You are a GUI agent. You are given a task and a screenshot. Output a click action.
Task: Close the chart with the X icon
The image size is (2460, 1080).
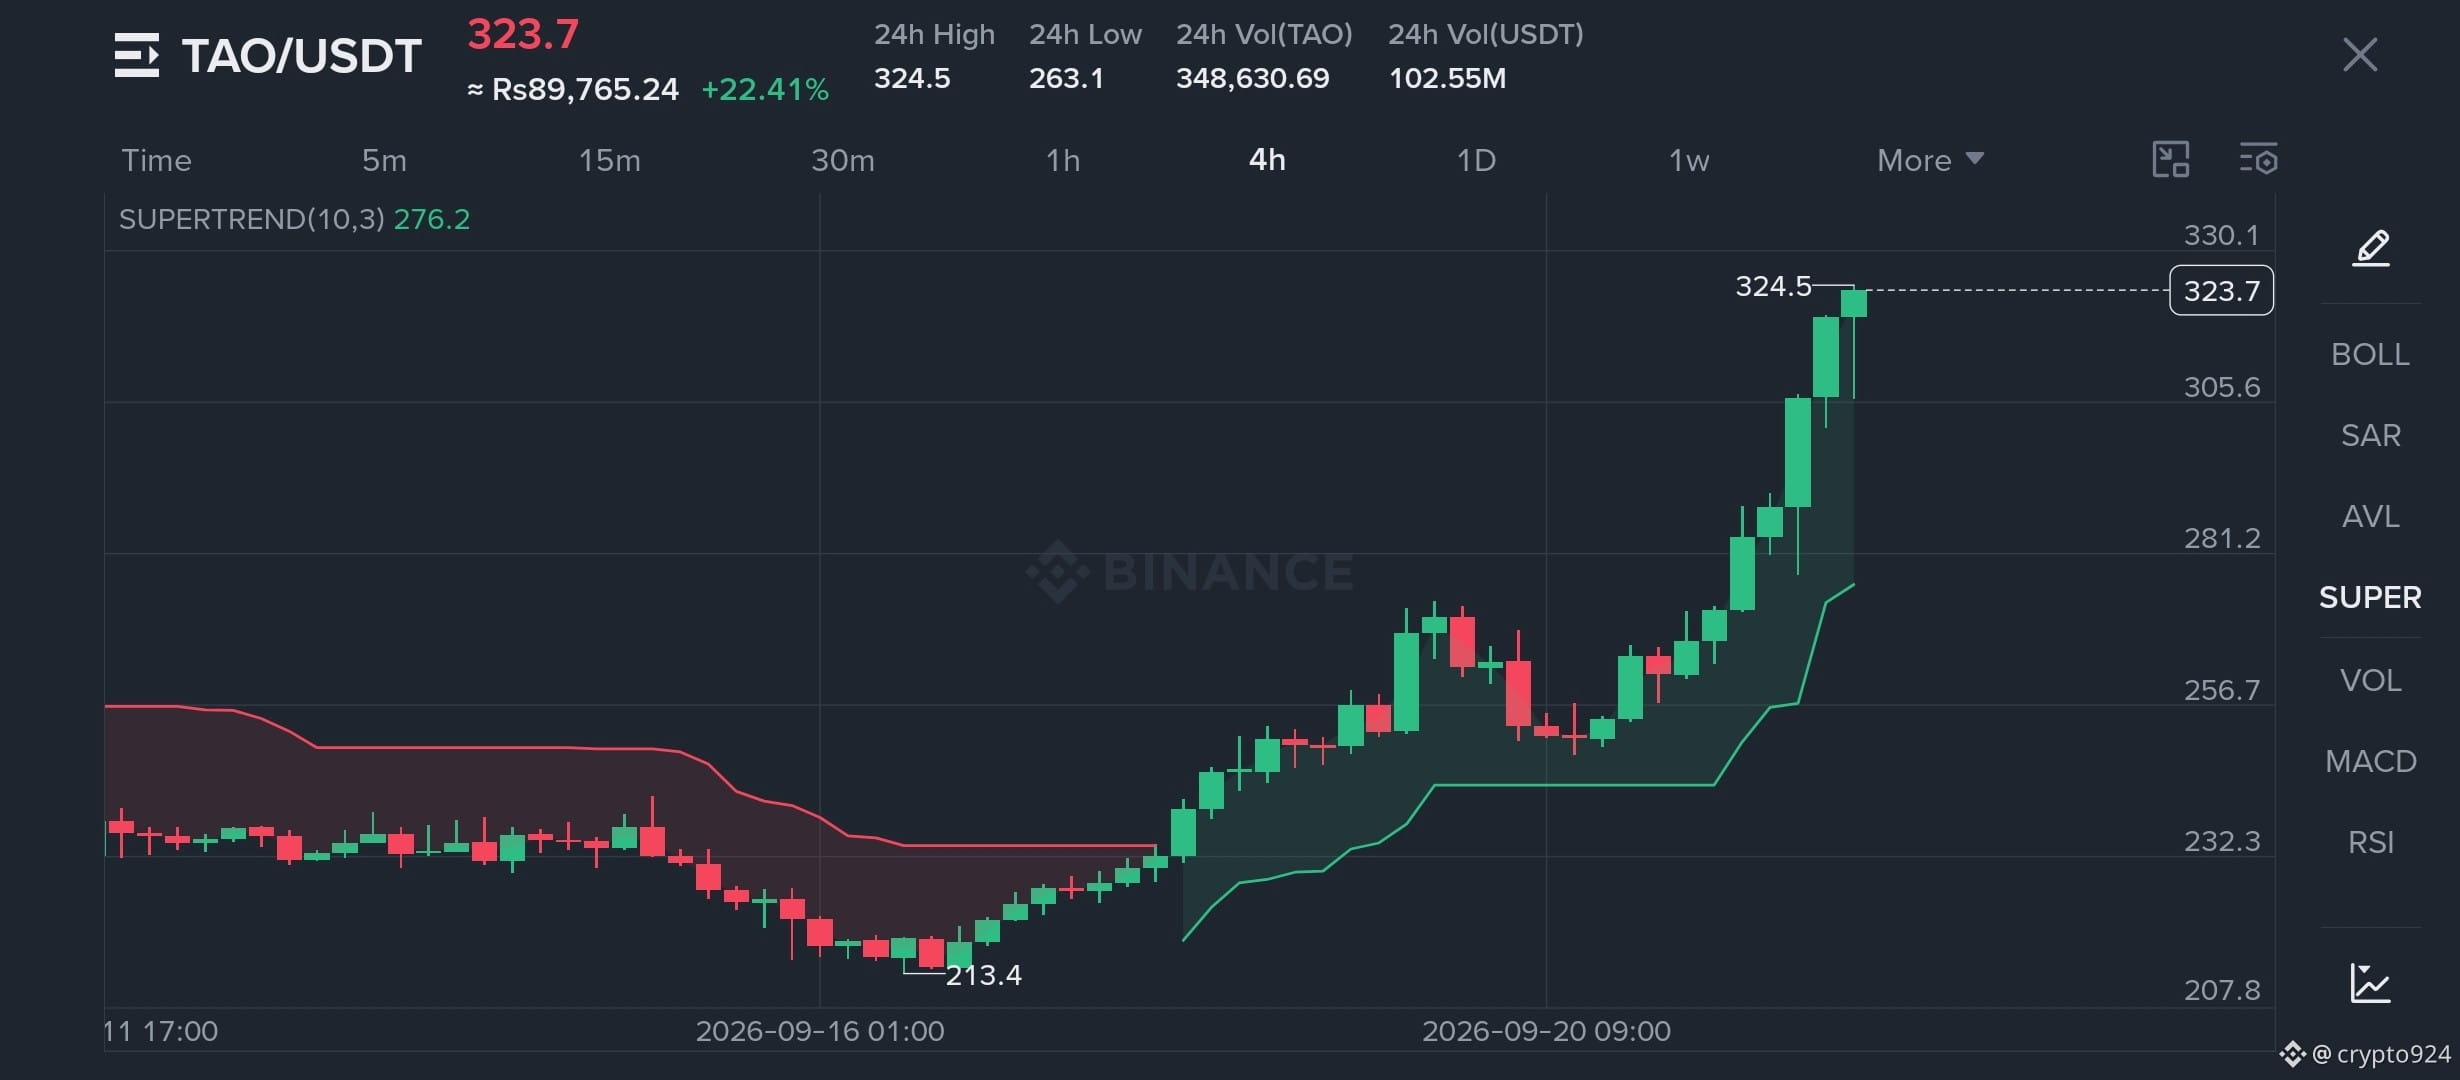pyautogui.click(x=2360, y=55)
